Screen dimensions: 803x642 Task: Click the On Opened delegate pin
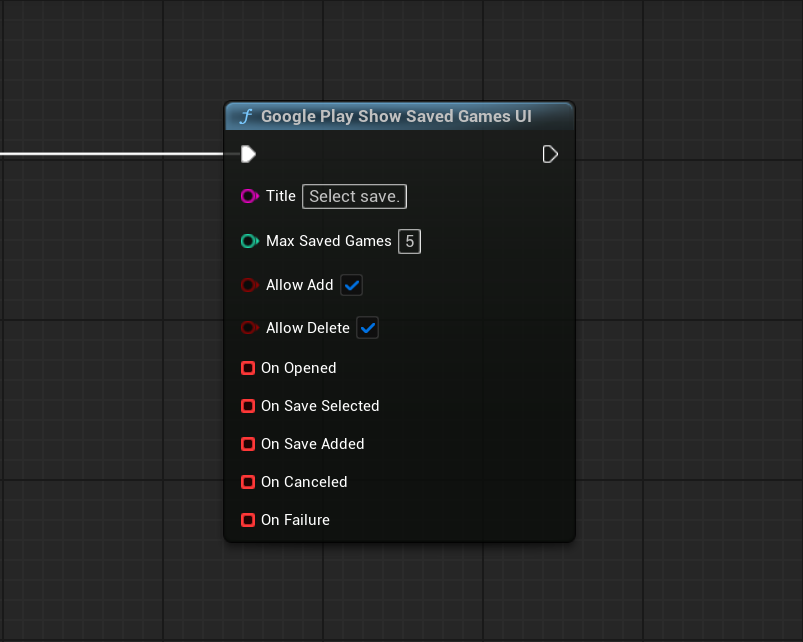point(248,368)
